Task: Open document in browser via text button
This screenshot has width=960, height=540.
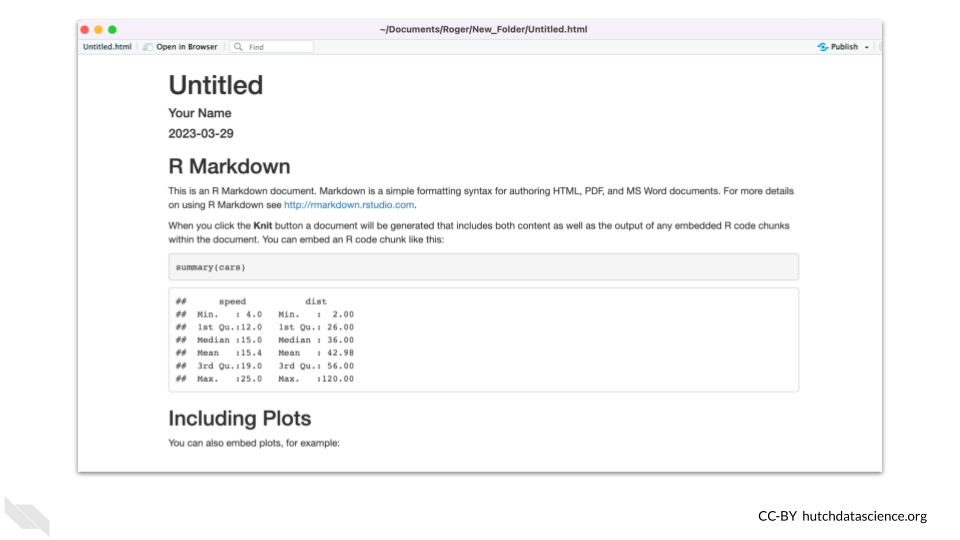Action: (187, 47)
